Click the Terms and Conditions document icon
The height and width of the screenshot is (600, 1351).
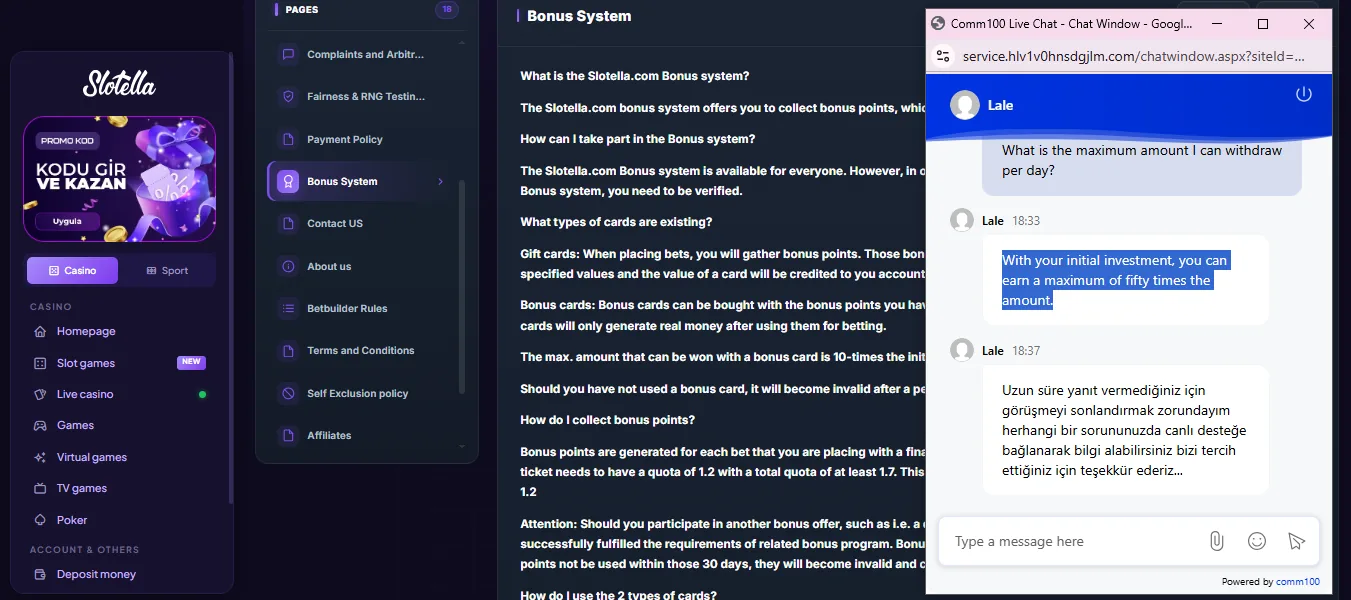coord(288,351)
